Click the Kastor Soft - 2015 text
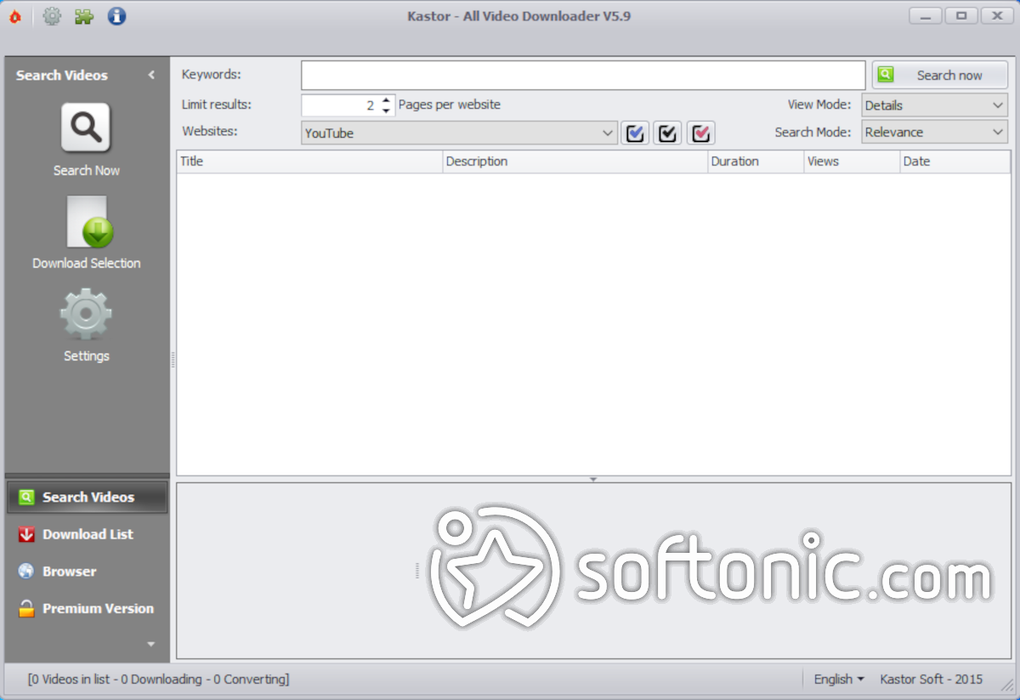1020x700 pixels. (x=931, y=679)
